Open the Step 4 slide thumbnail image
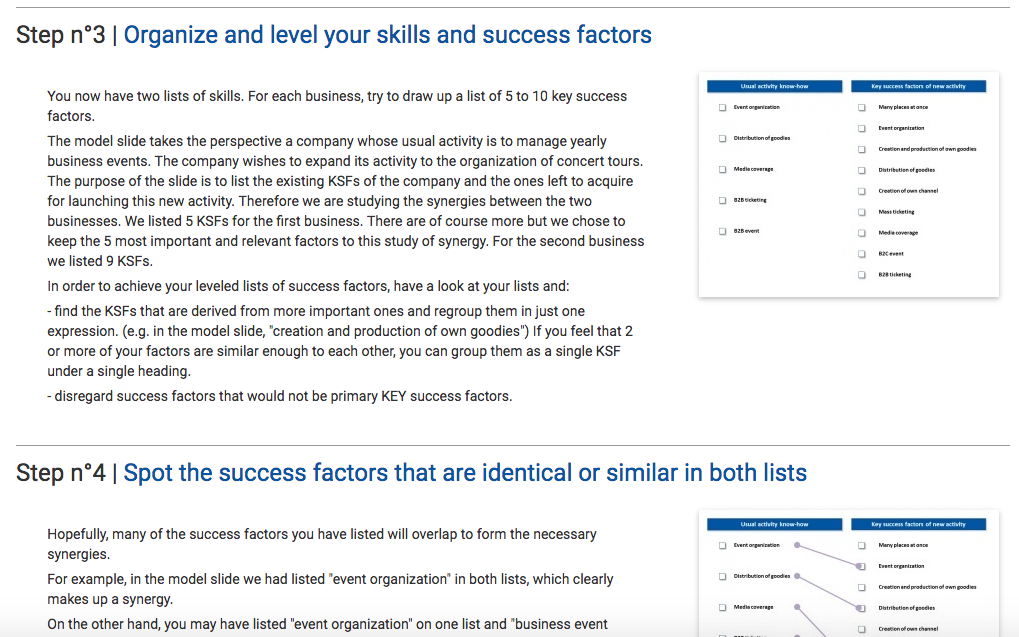 849,573
